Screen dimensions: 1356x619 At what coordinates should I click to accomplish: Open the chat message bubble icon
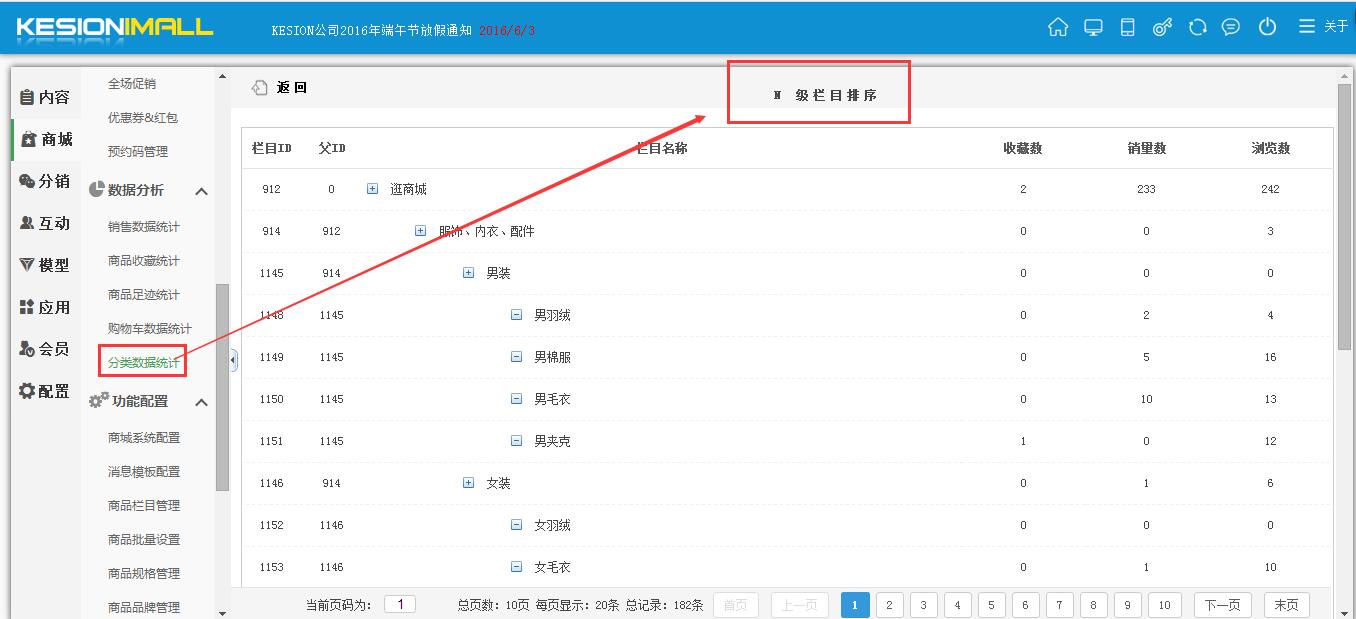pyautogui.click(x=1231, y=27)
